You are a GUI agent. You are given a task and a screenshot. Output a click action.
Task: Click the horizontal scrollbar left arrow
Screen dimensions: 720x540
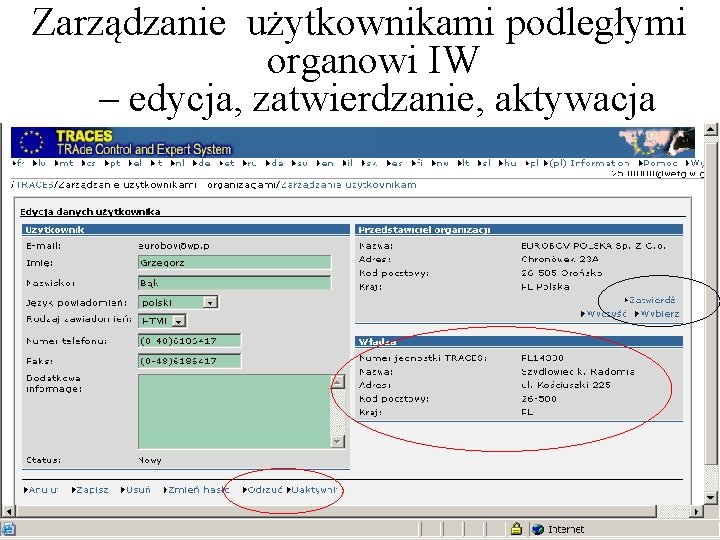tap(8, 511)
